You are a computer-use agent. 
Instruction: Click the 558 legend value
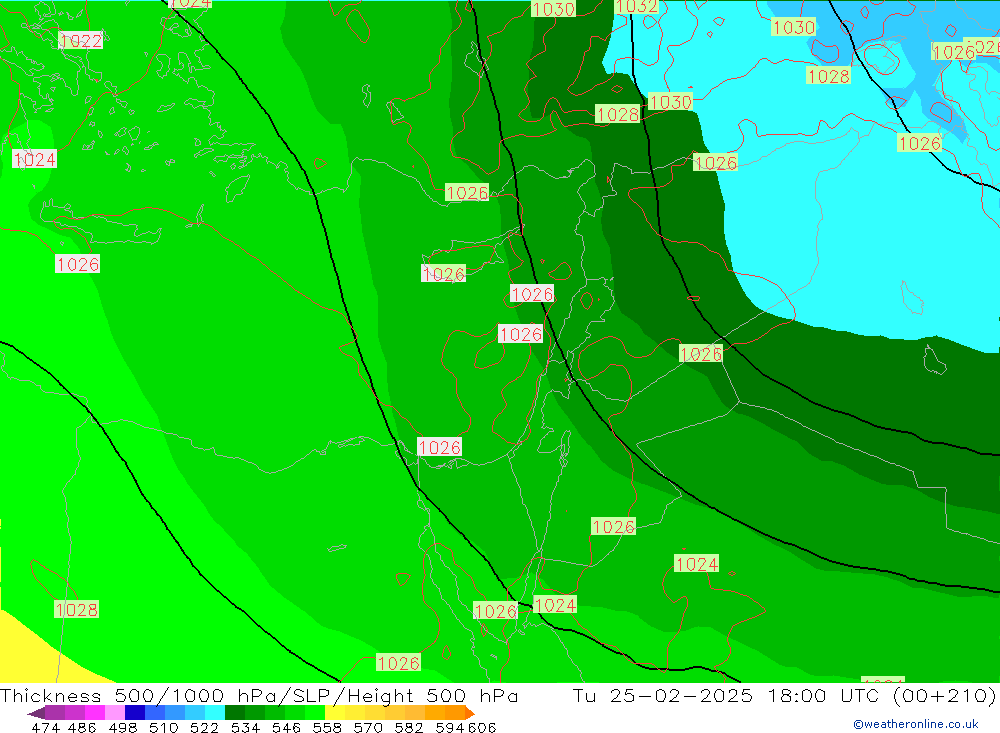click(327, 727)
